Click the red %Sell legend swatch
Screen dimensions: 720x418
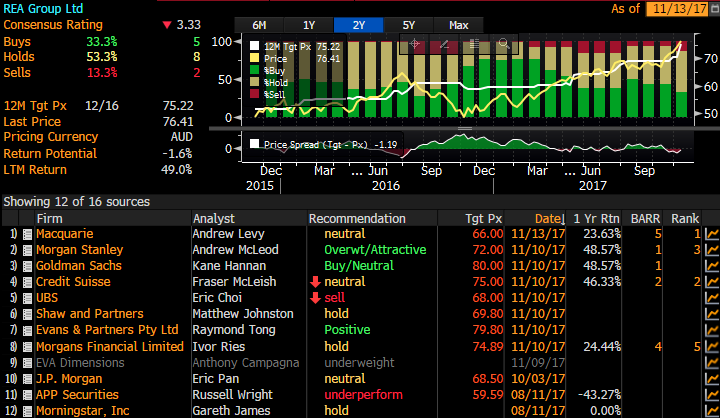(x=254, y=94)
